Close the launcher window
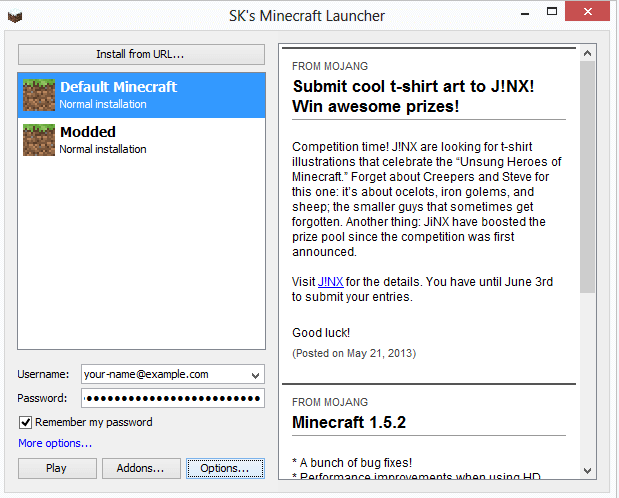619x498 pixels. [x=587, y=12]
